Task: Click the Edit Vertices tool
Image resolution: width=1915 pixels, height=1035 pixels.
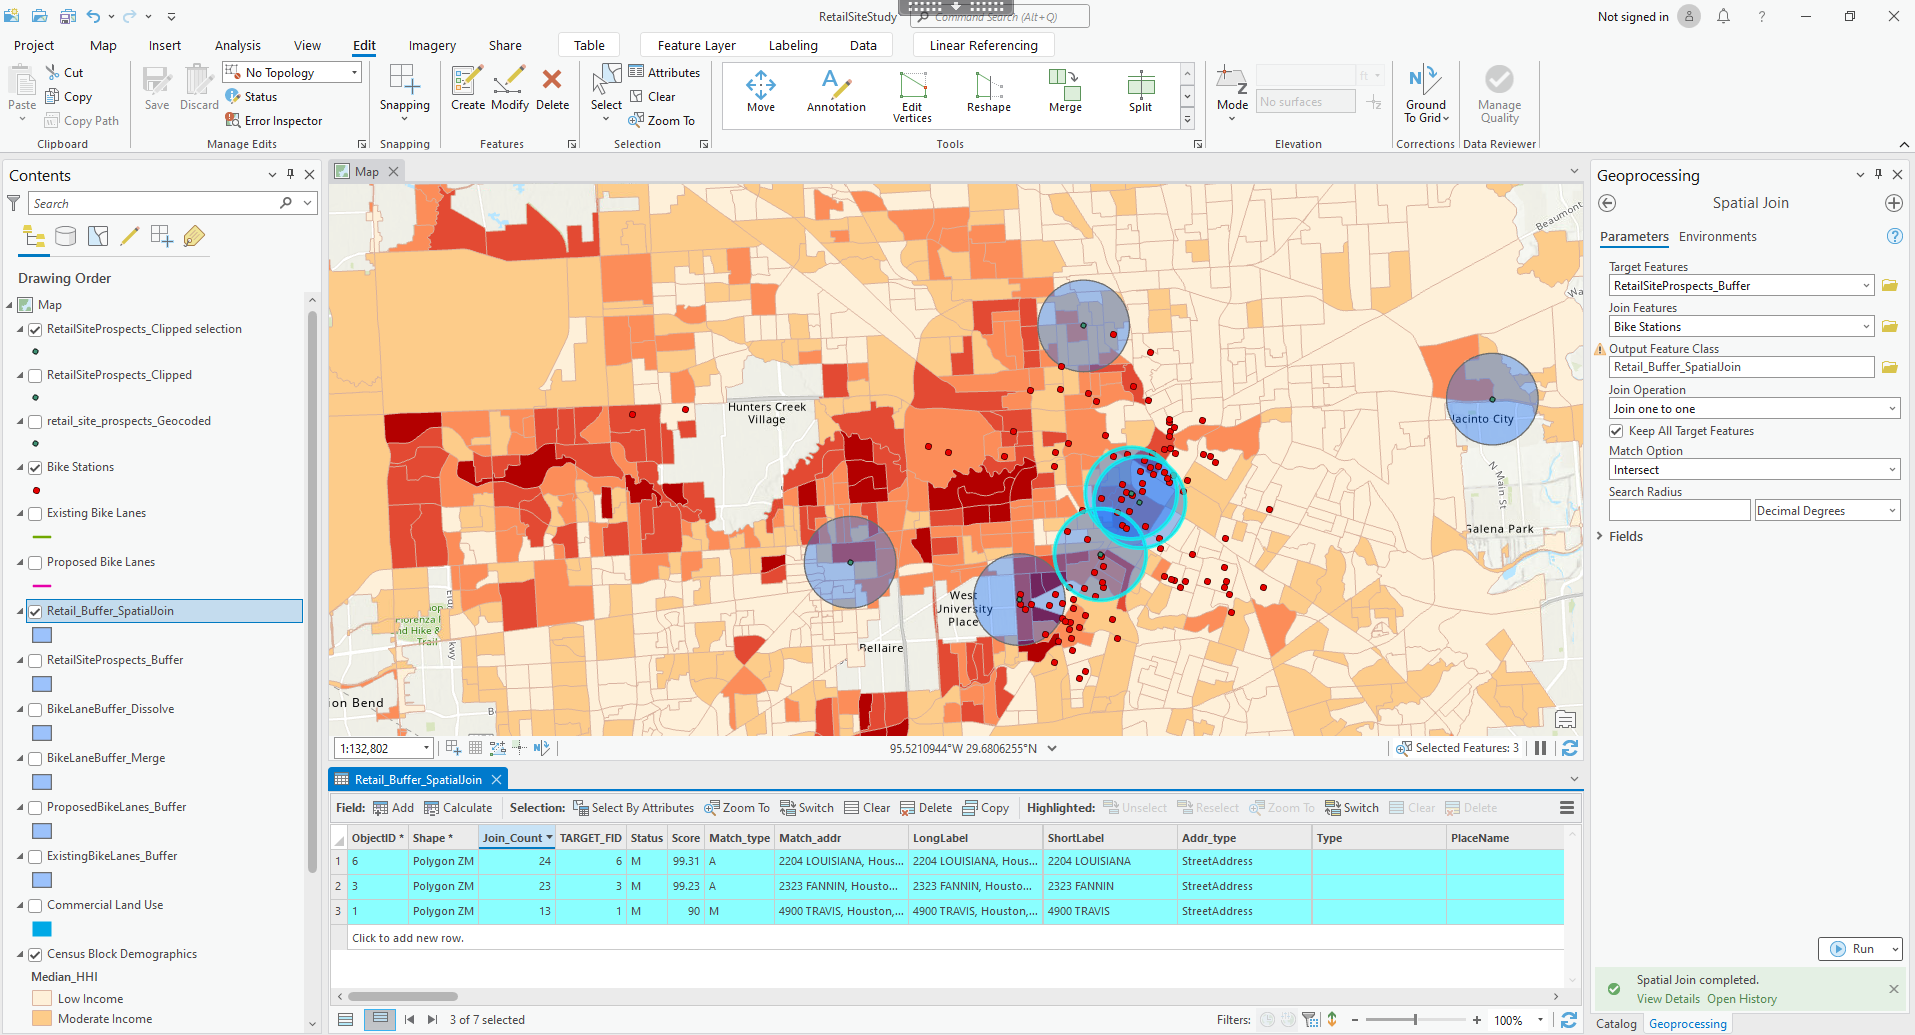Action: (x=911, y=95)
